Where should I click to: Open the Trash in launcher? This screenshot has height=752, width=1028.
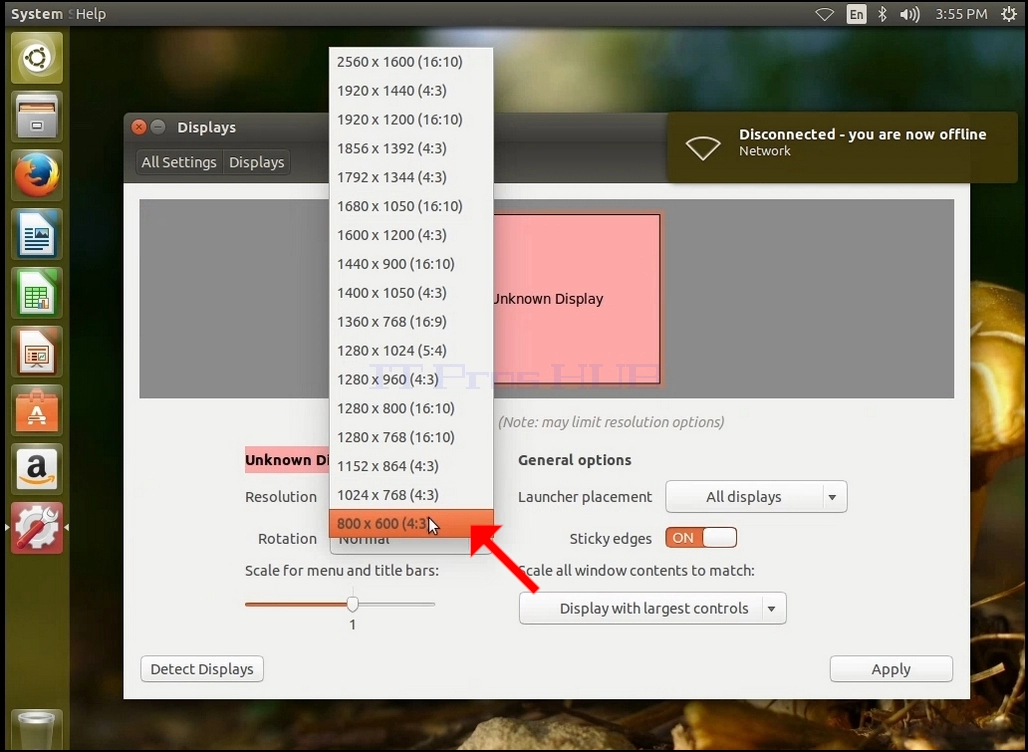(37, 730)
